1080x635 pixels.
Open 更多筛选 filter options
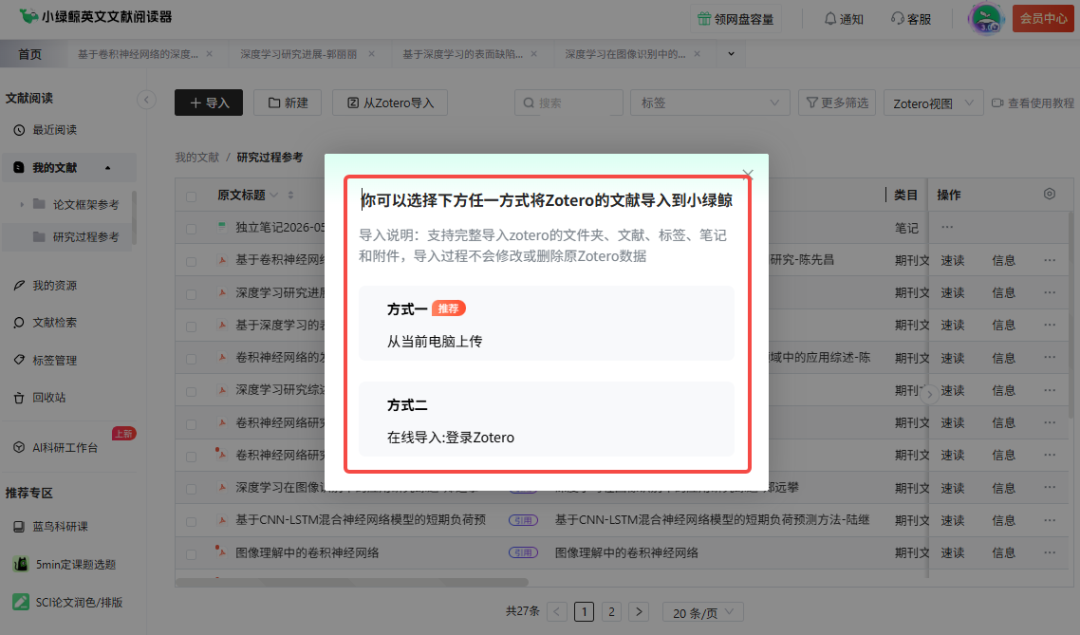click(837, 103)
